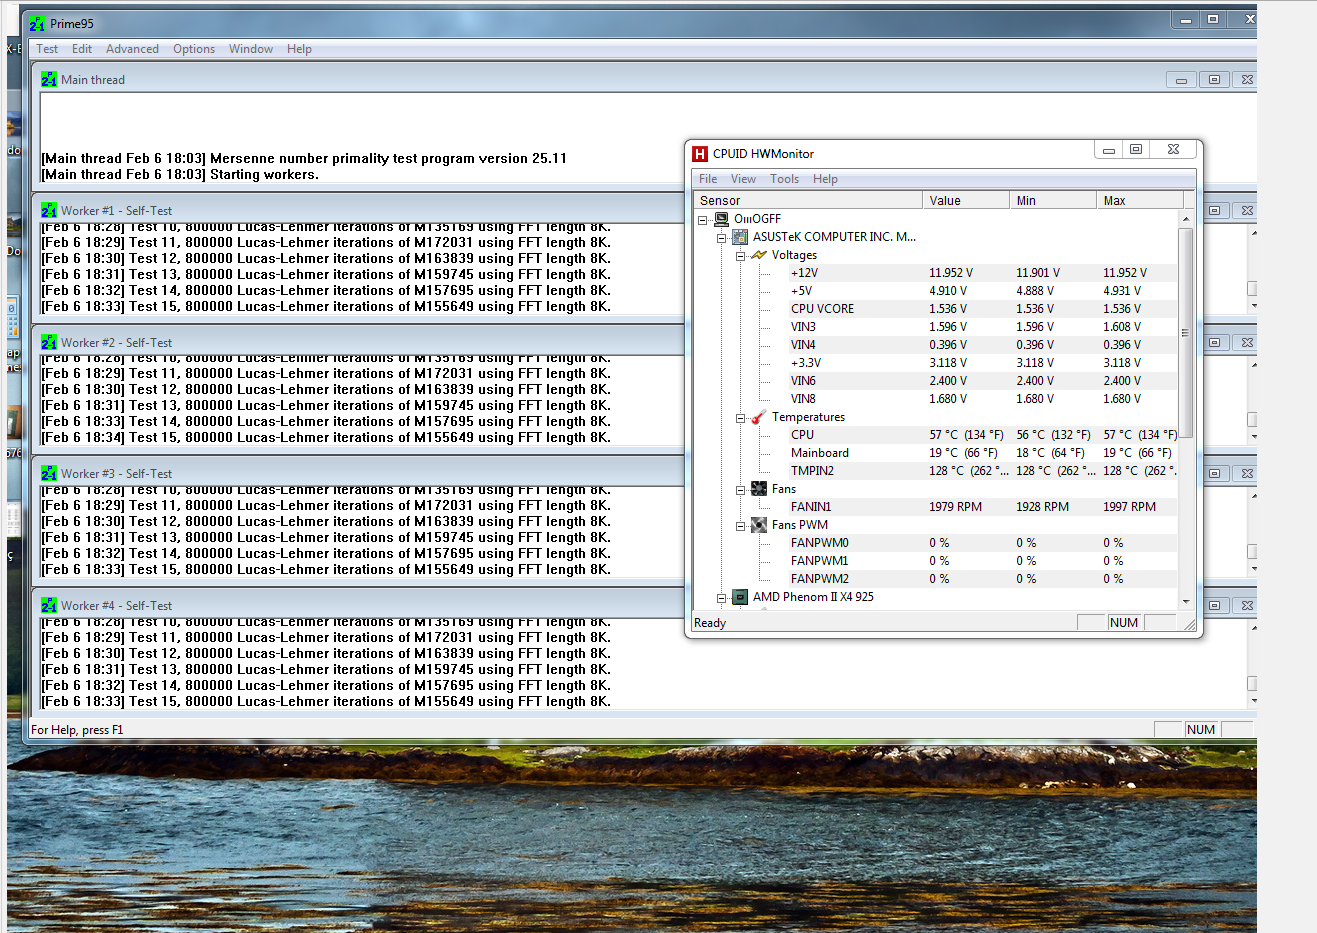Click the Prime95 icon in the title bar
Viewport: 1317px width, 933px height.
click(x=37, y=24)
